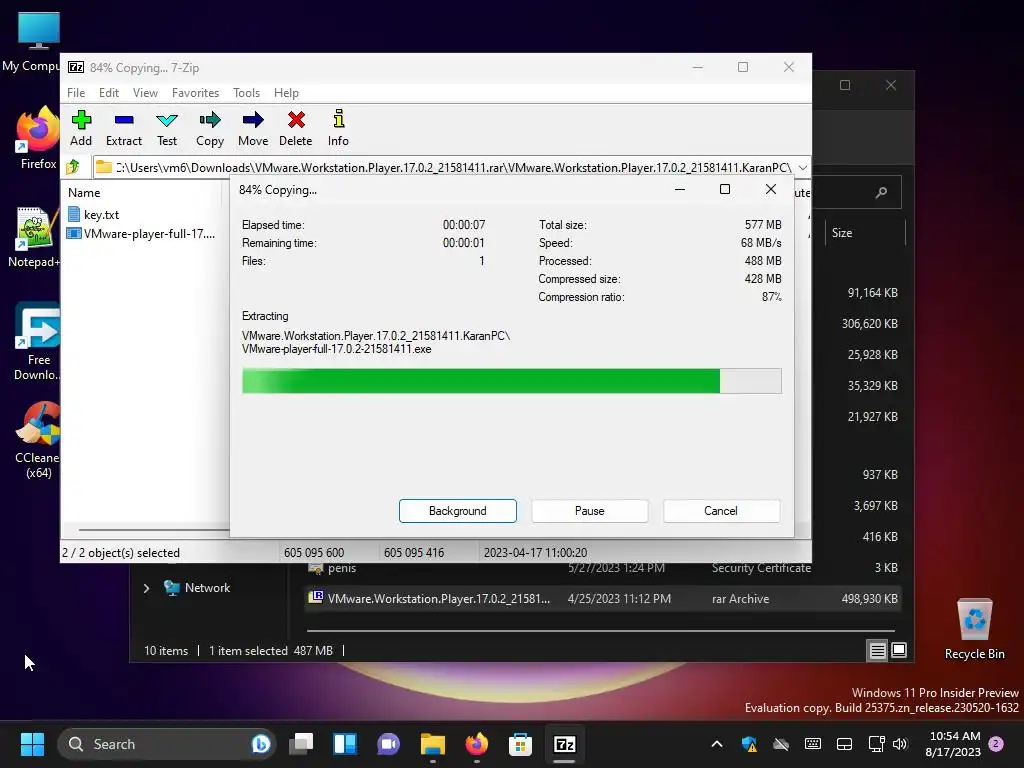Viewport: 1024px width, 768px height.
Task: Click the Size column header in Explorer
Action: click(842, 233)
